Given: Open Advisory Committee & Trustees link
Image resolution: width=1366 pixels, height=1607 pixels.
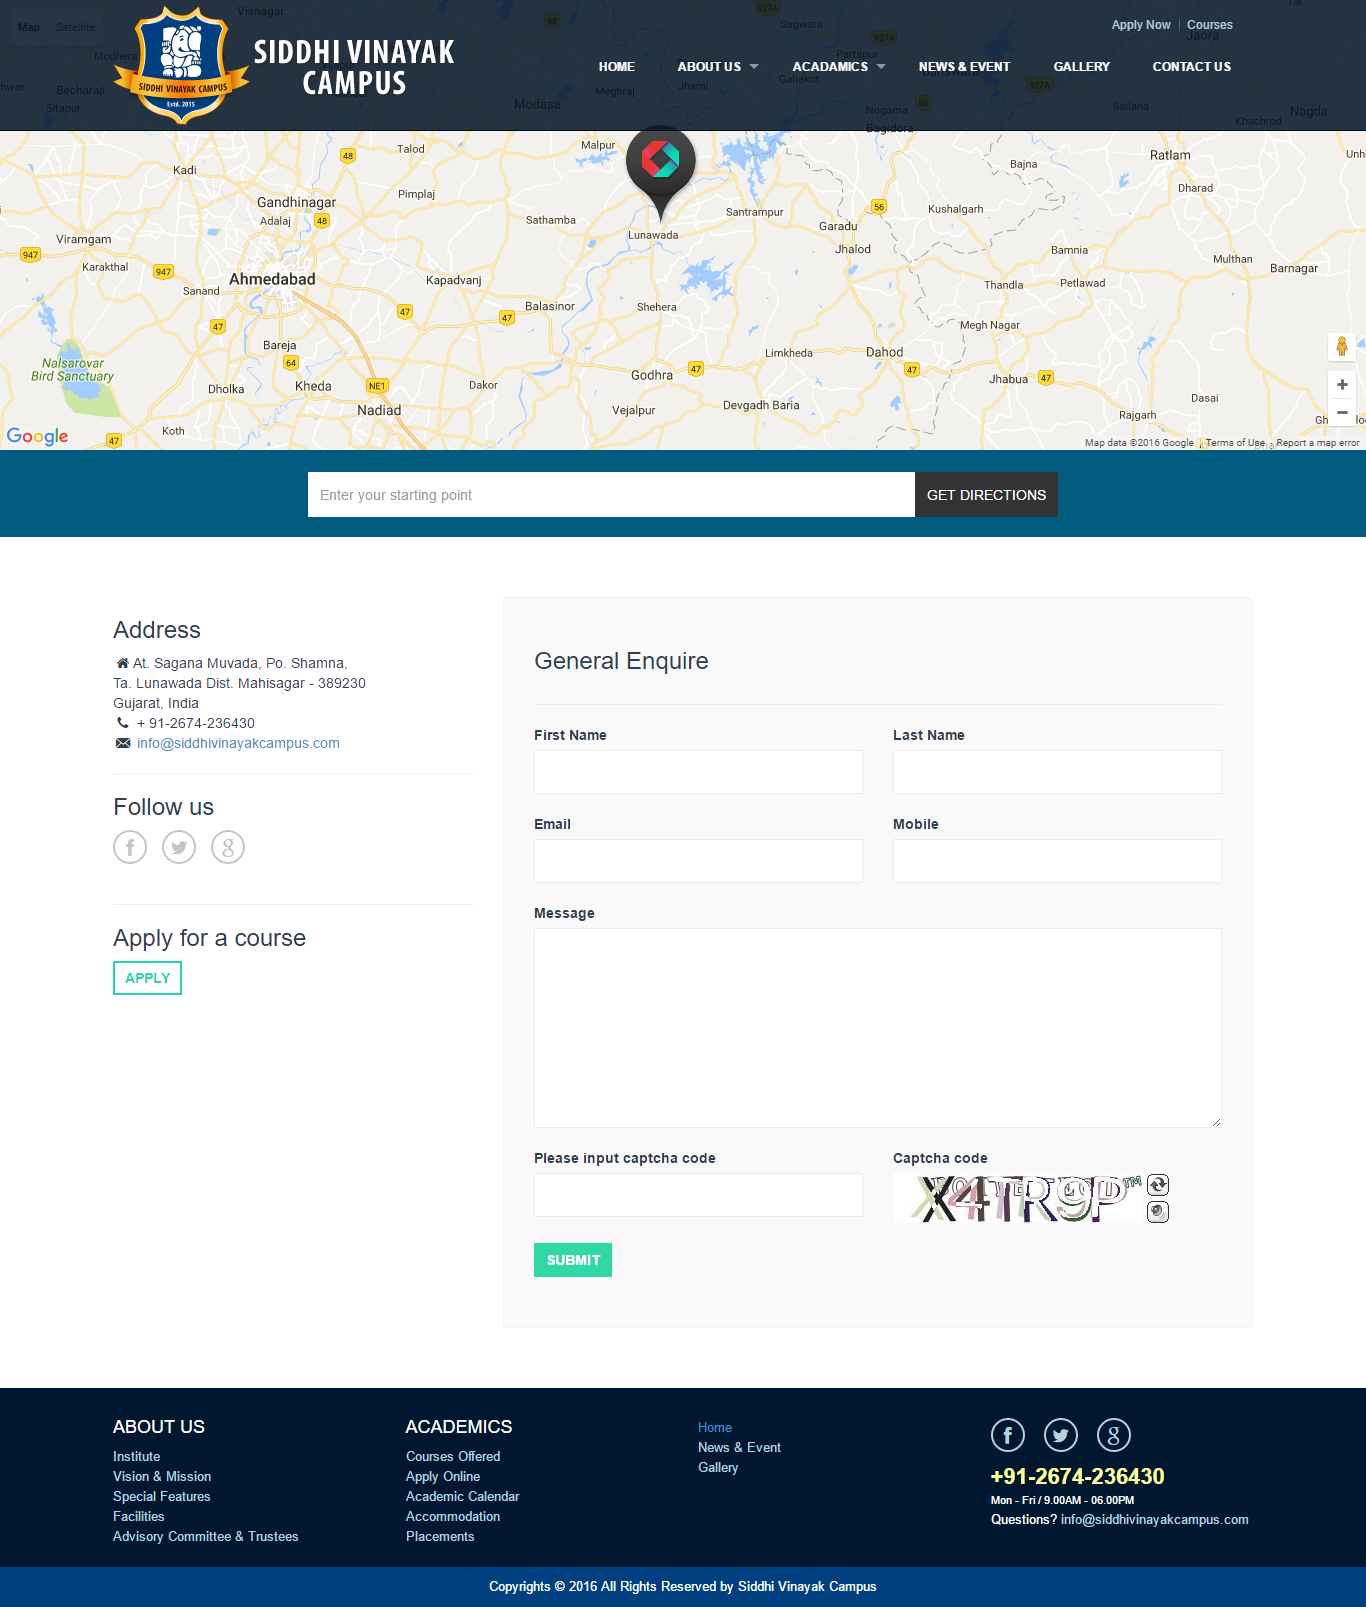Looking at the screenshot, I should click(206, 1536).
